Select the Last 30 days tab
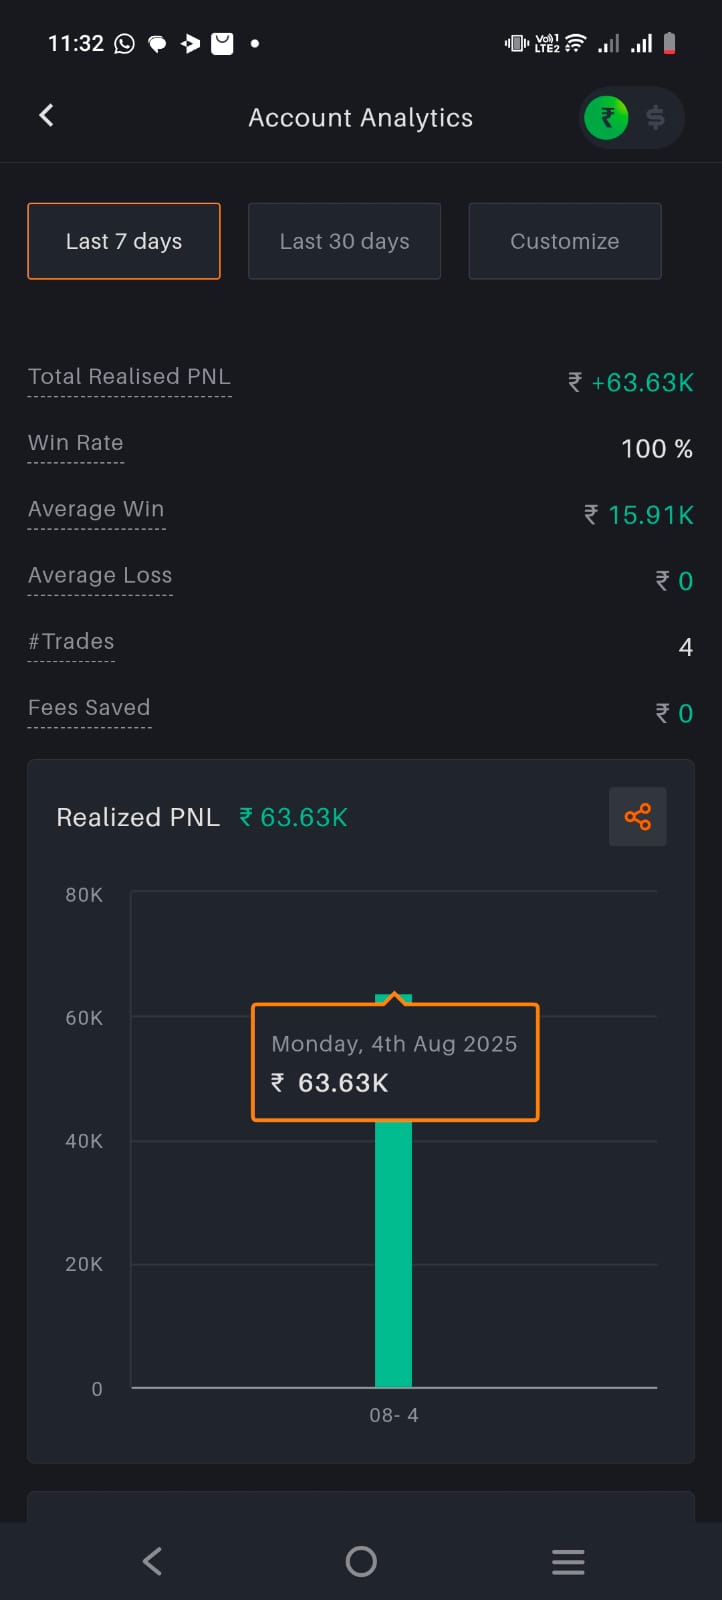The image size is (722, 1600). point(344,241)
